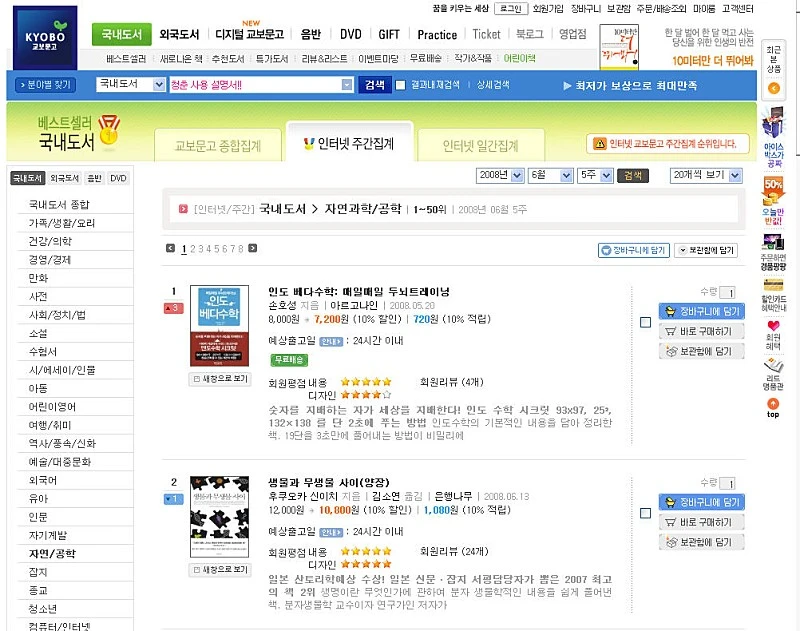Open the 외국도서 main menu
The width and height of the screenshot is (800, 631).
coord(179,35)
